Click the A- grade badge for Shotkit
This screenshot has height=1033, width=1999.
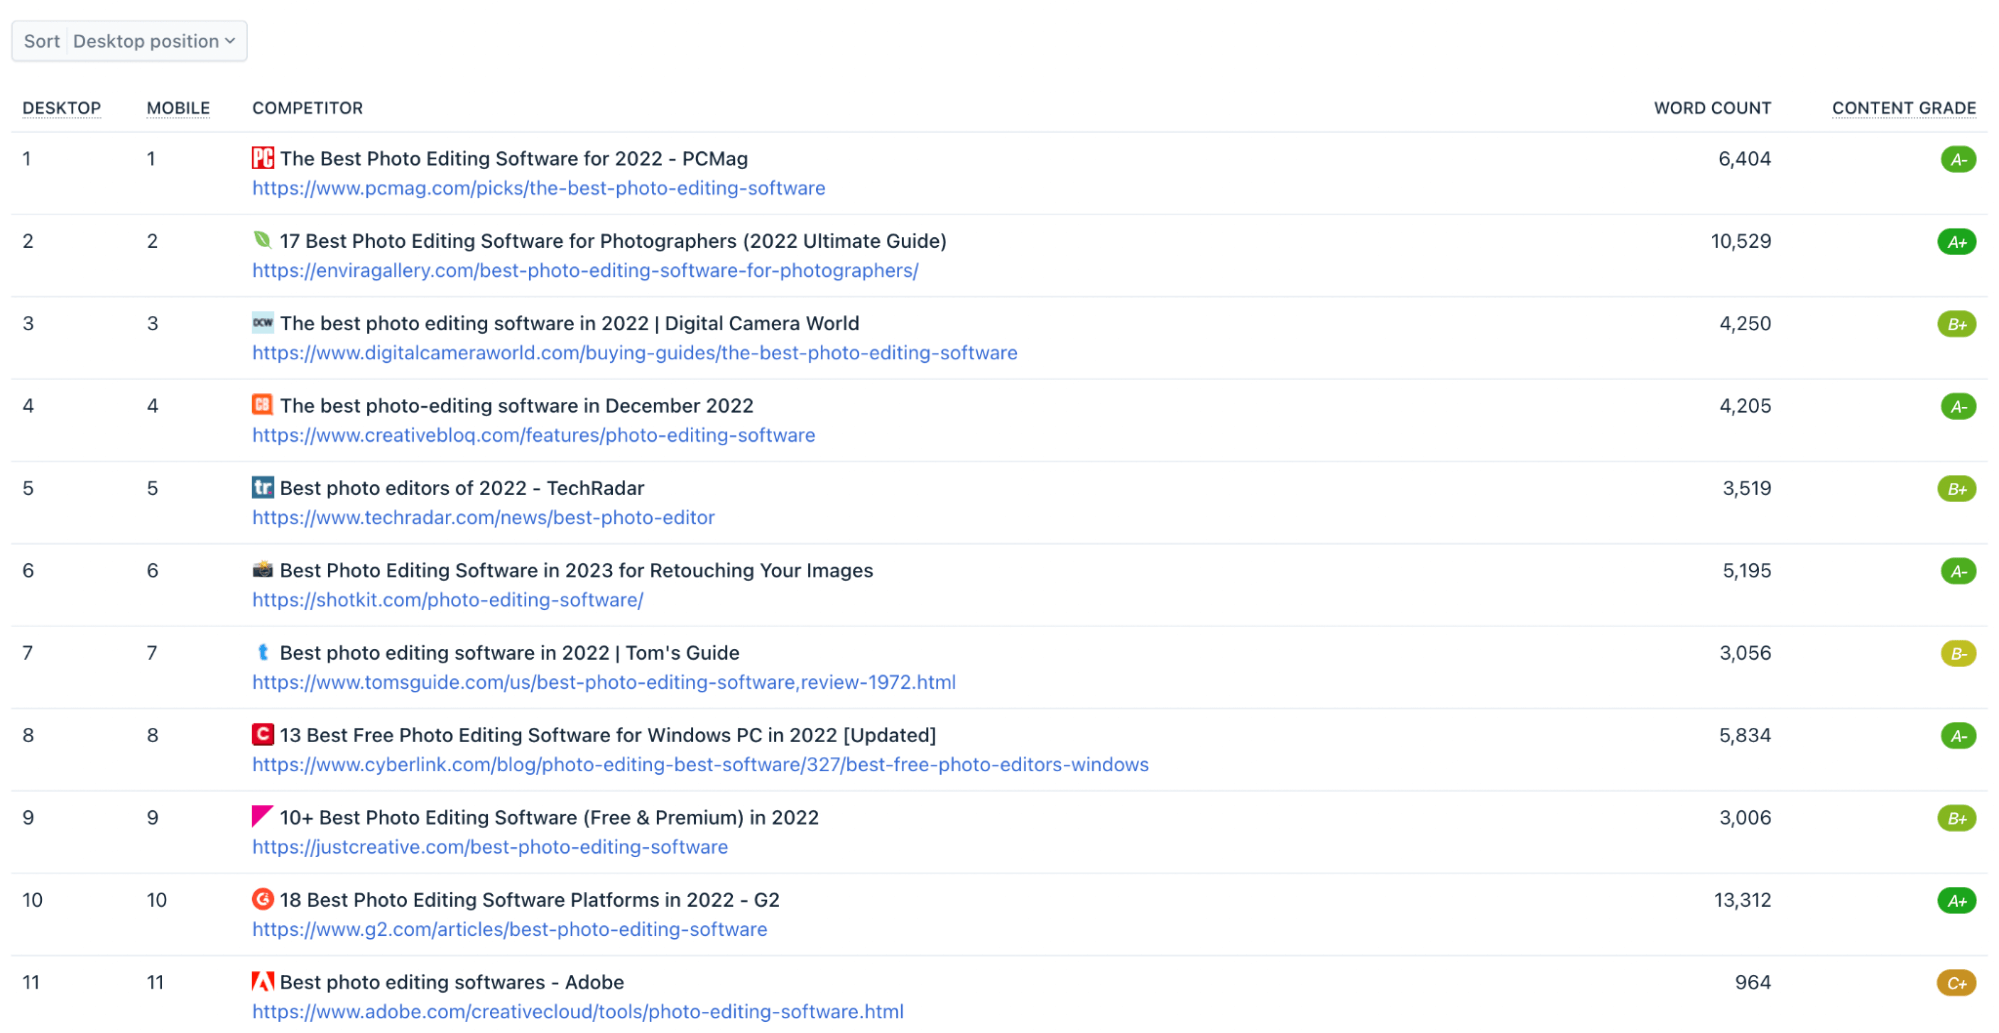coord(1958,571)
